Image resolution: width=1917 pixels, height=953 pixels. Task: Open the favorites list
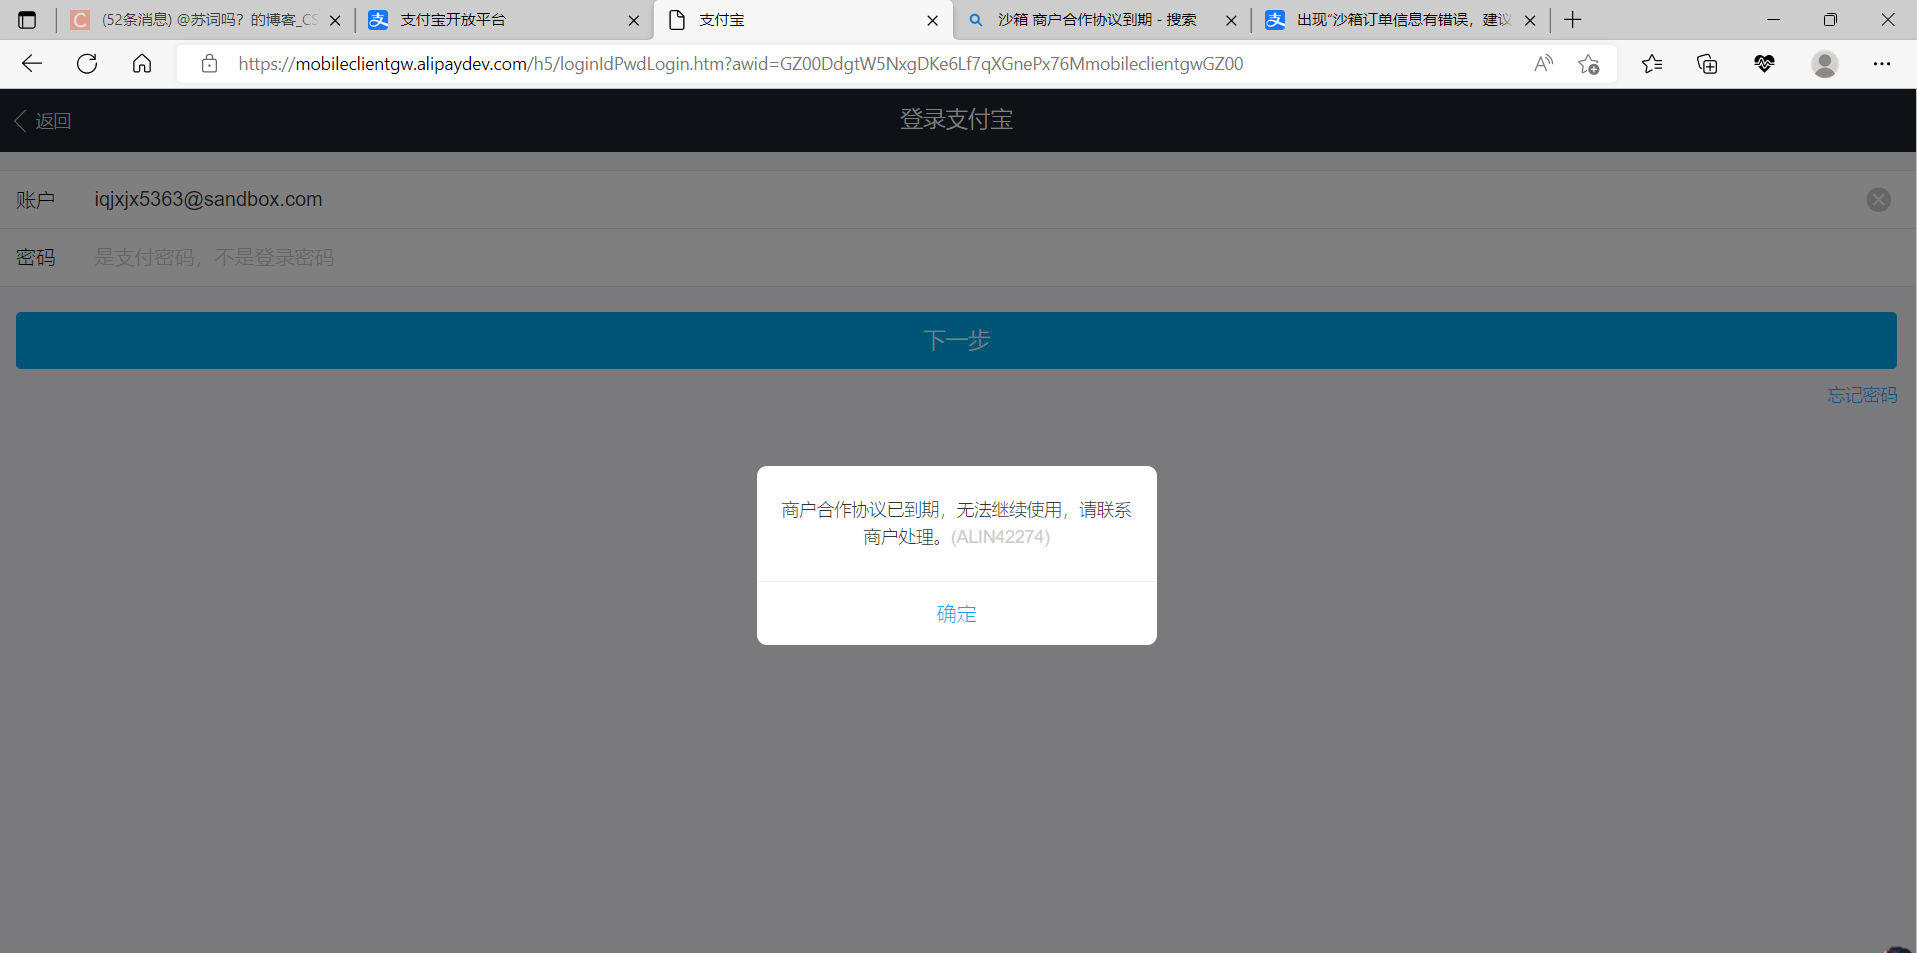pos(1652,64)
